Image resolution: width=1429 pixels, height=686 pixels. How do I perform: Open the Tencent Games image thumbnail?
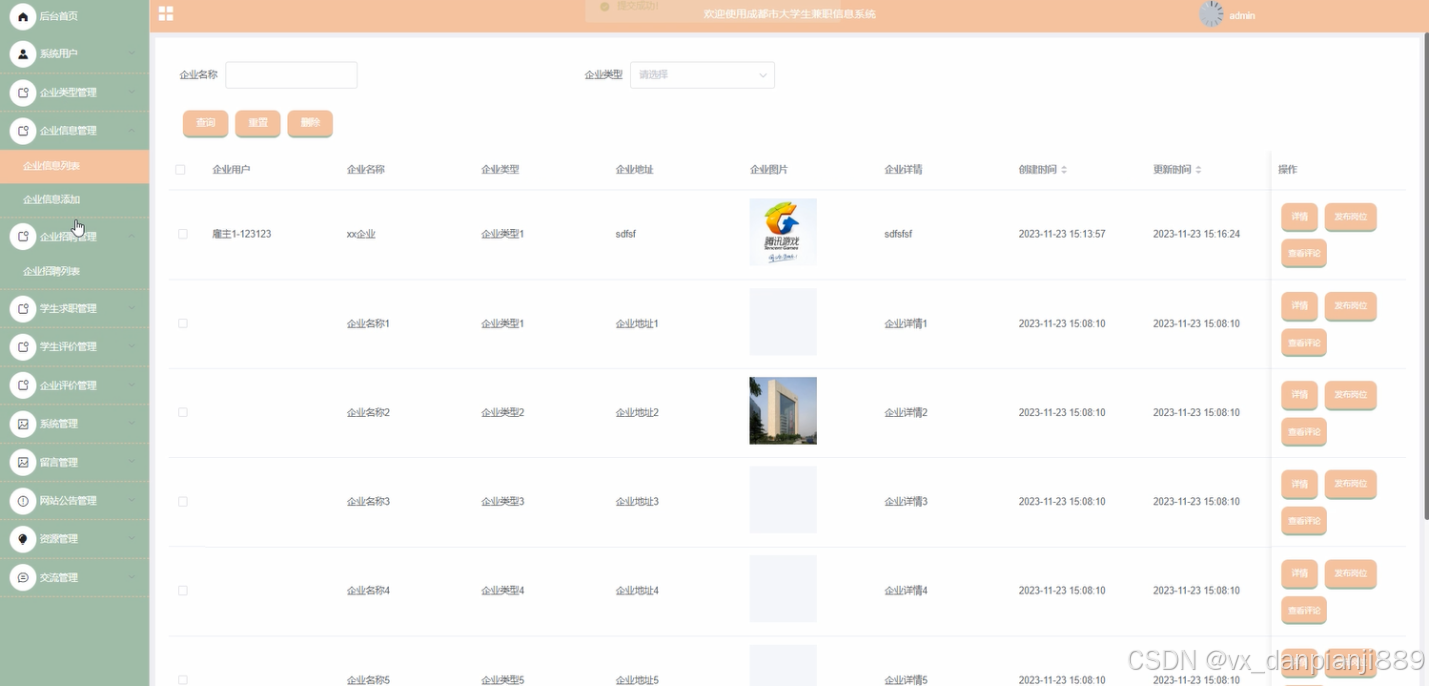pos(783,232)
